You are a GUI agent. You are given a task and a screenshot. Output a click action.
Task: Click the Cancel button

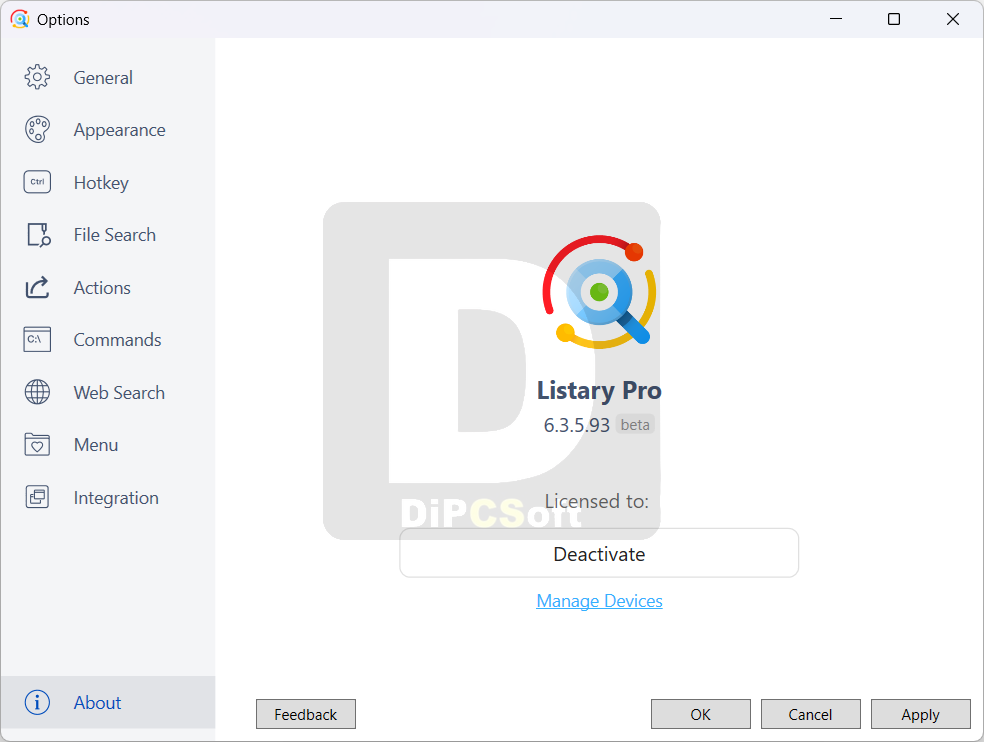810,714
